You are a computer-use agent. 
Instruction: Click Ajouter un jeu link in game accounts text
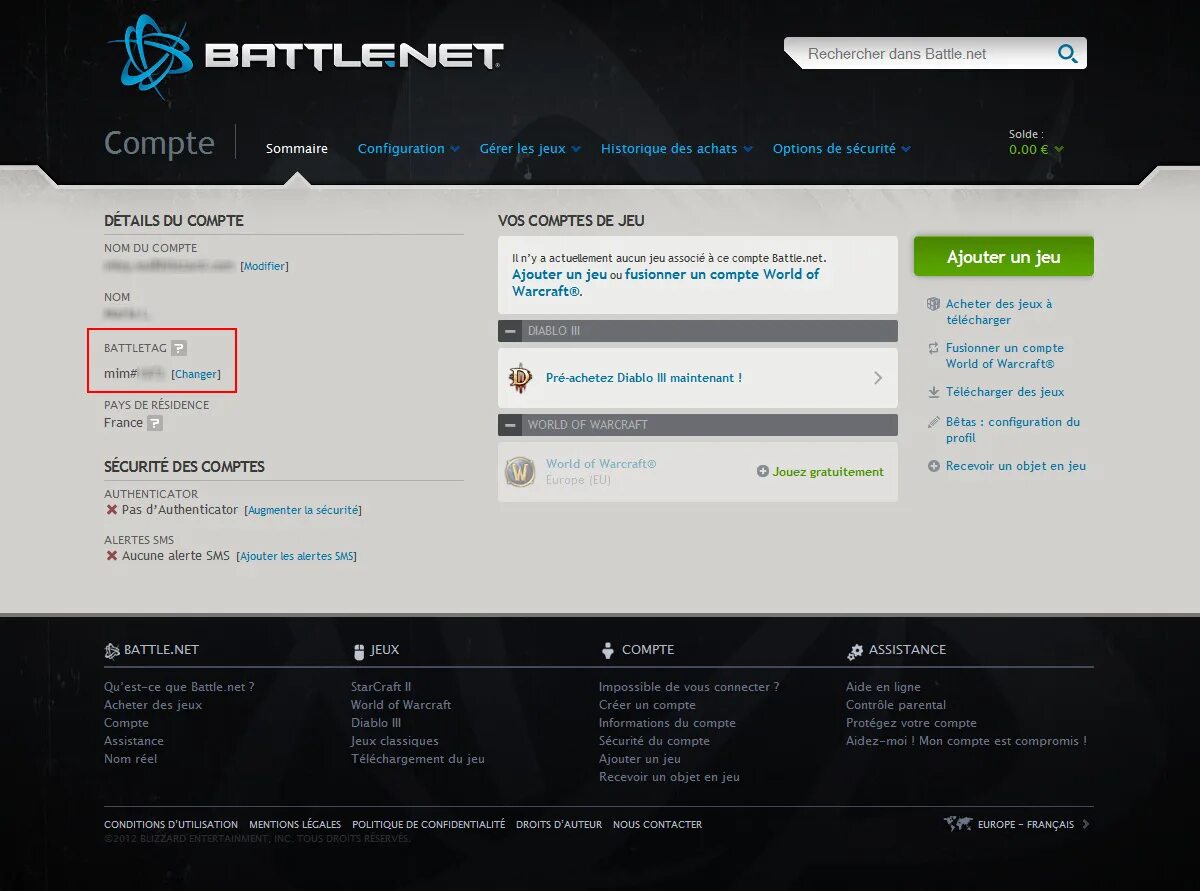[x=559, y=274]
